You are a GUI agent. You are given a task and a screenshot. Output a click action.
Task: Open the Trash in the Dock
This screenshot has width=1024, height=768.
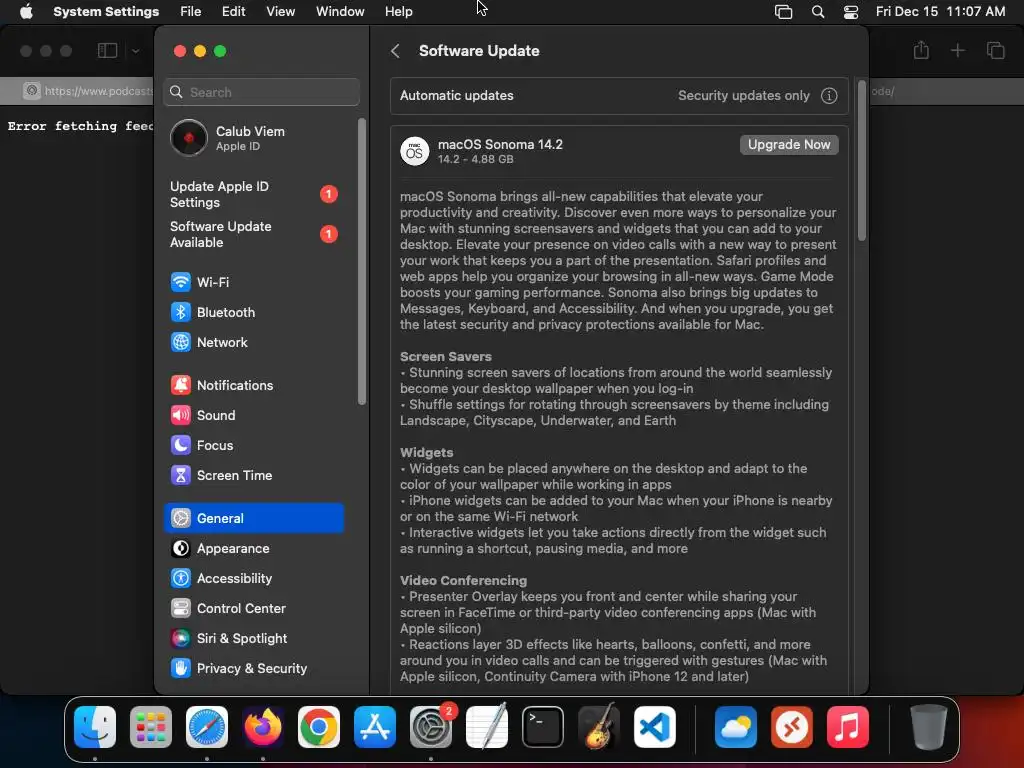(x=928, y=726)
